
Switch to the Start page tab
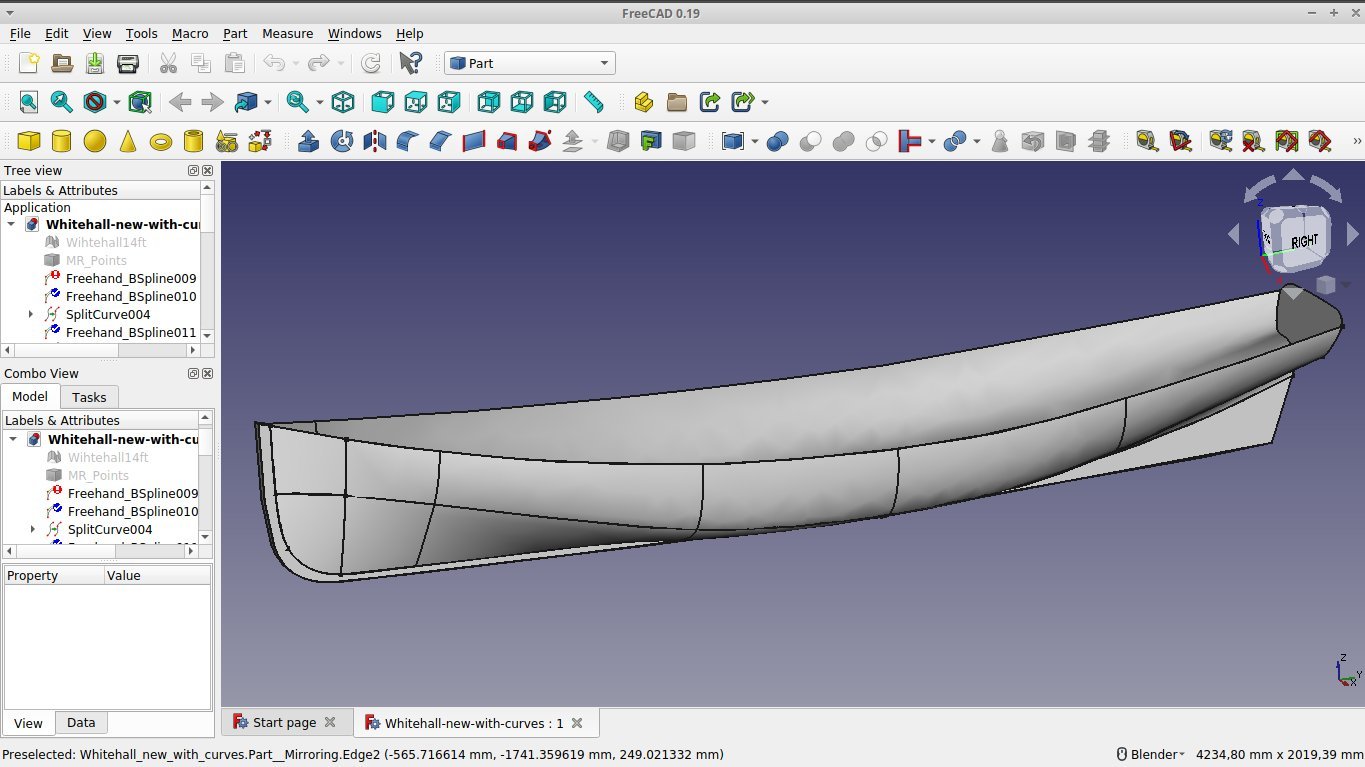[x=284, y=722]
